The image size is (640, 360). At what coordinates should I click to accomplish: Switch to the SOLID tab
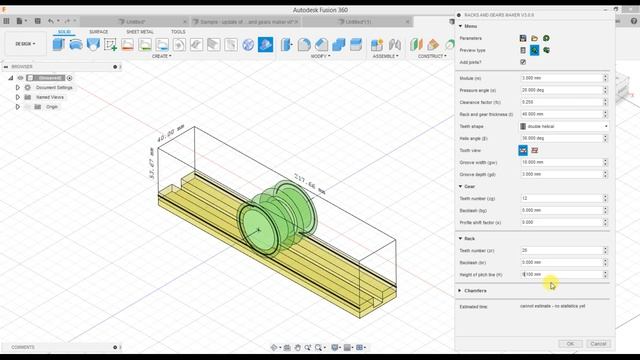pos(64,32)
